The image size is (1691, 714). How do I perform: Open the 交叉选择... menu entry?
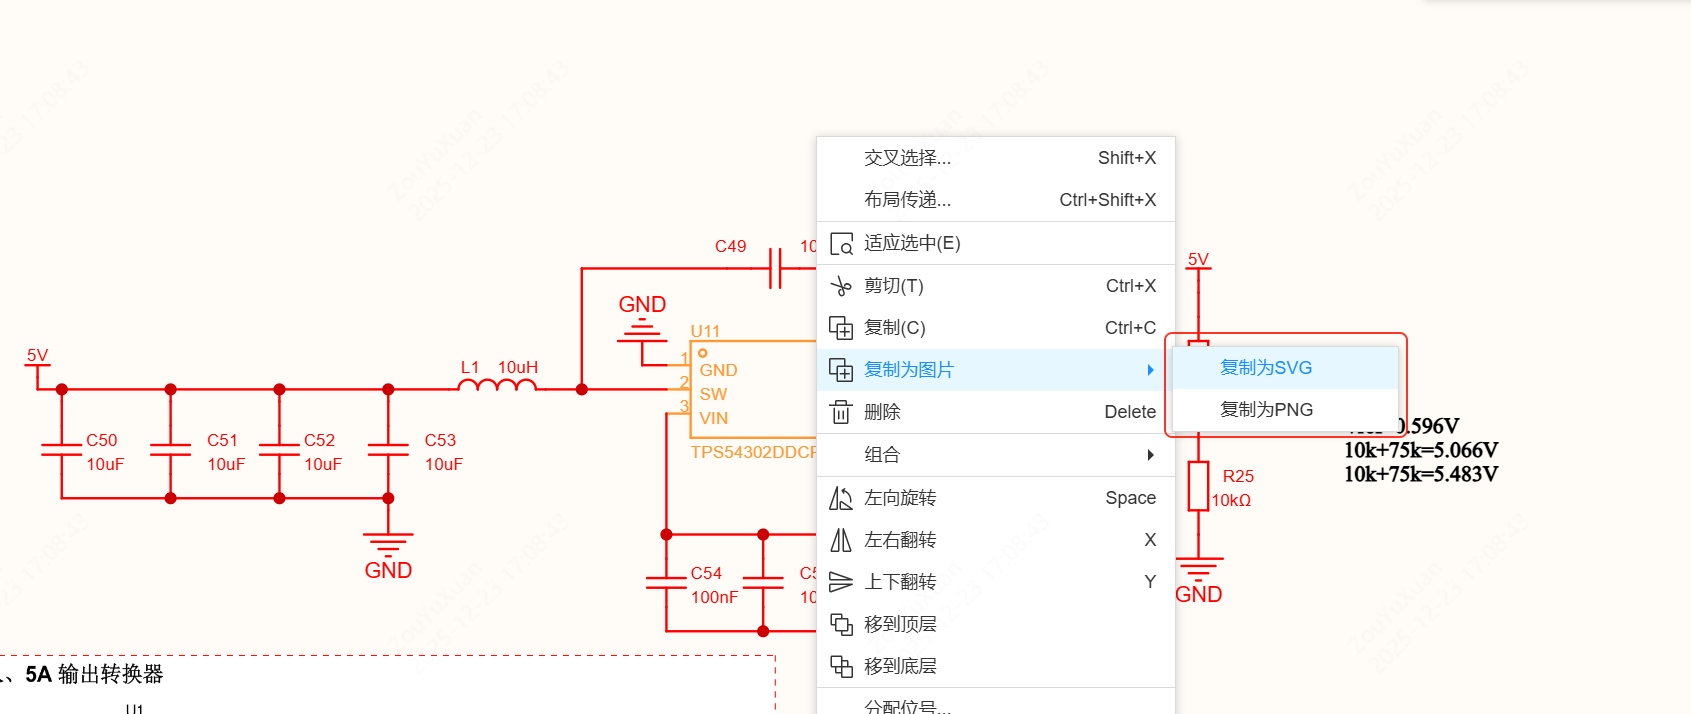tap(907, 158)
